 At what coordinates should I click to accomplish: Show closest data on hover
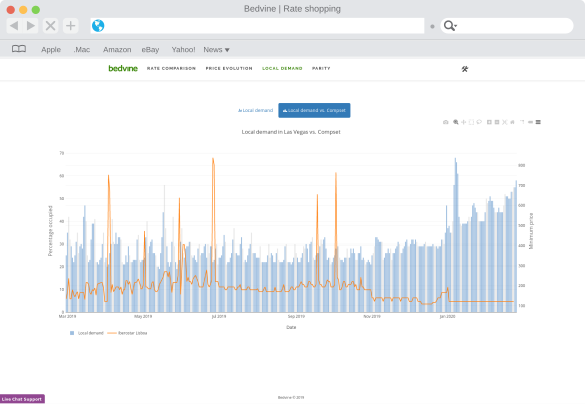[530, 122]
